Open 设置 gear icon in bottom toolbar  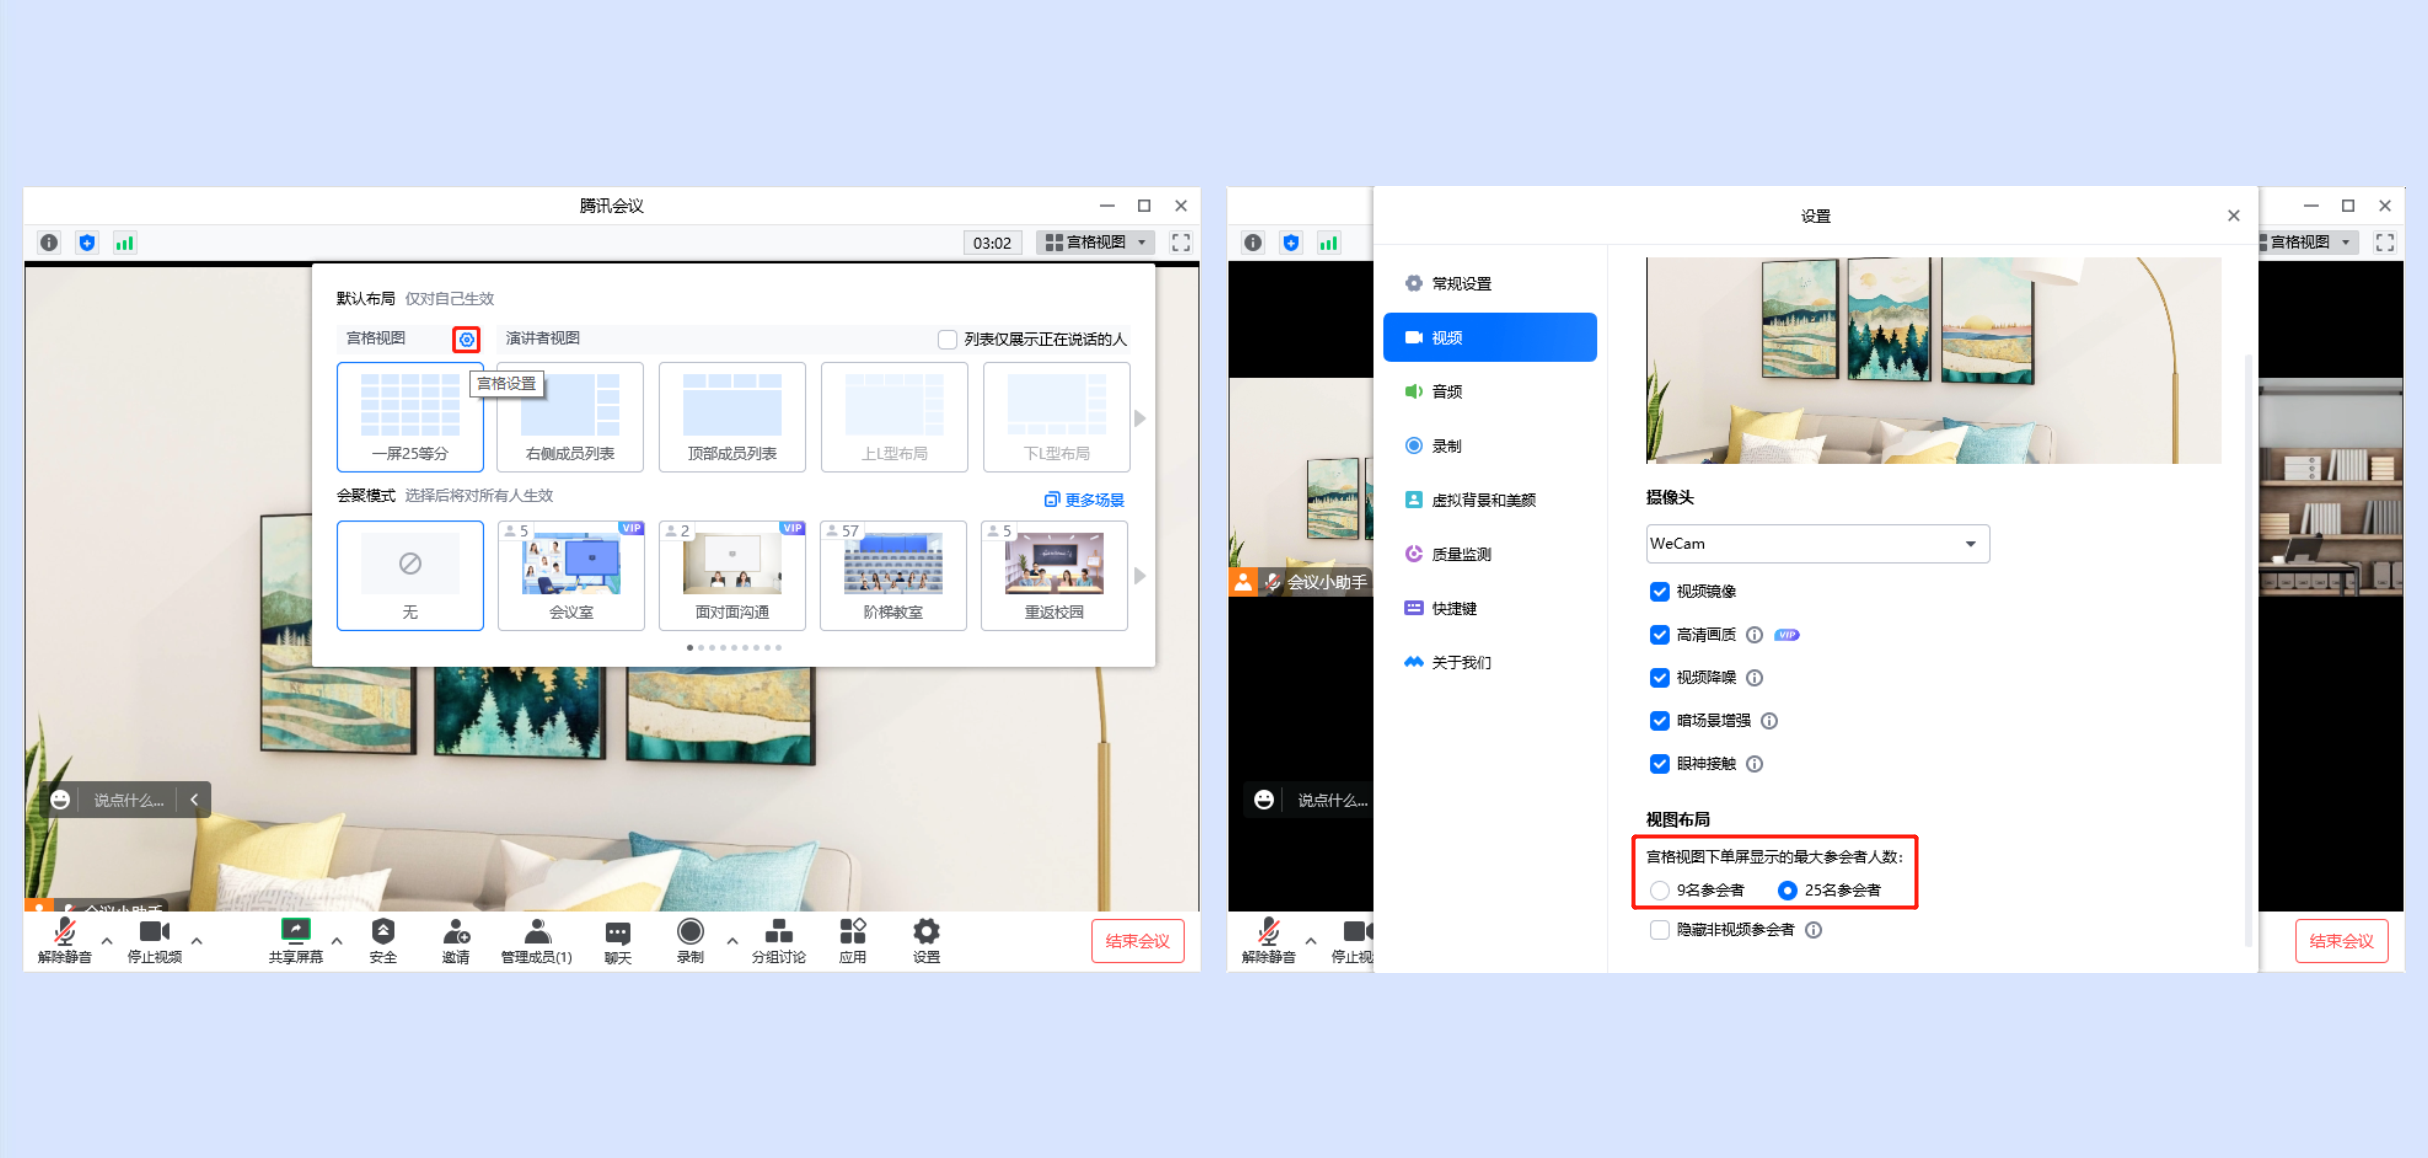tap(927, 931)
